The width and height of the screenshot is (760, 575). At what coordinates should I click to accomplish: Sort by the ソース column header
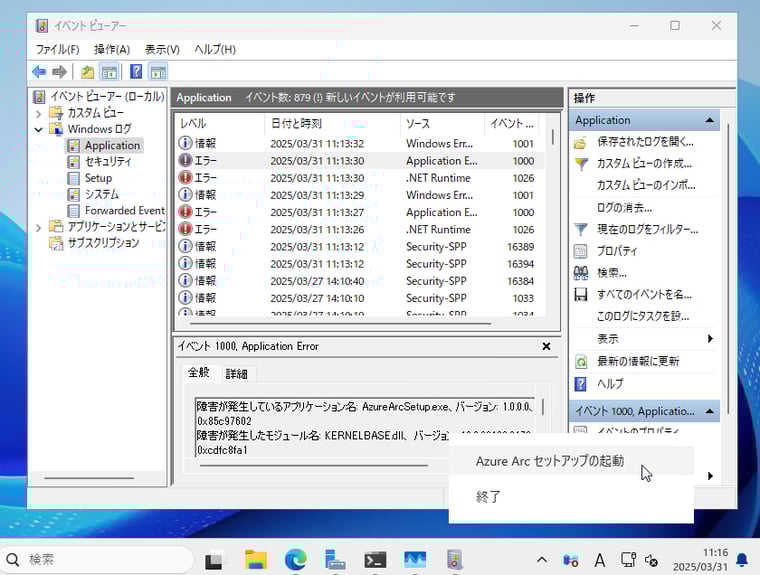442,124
